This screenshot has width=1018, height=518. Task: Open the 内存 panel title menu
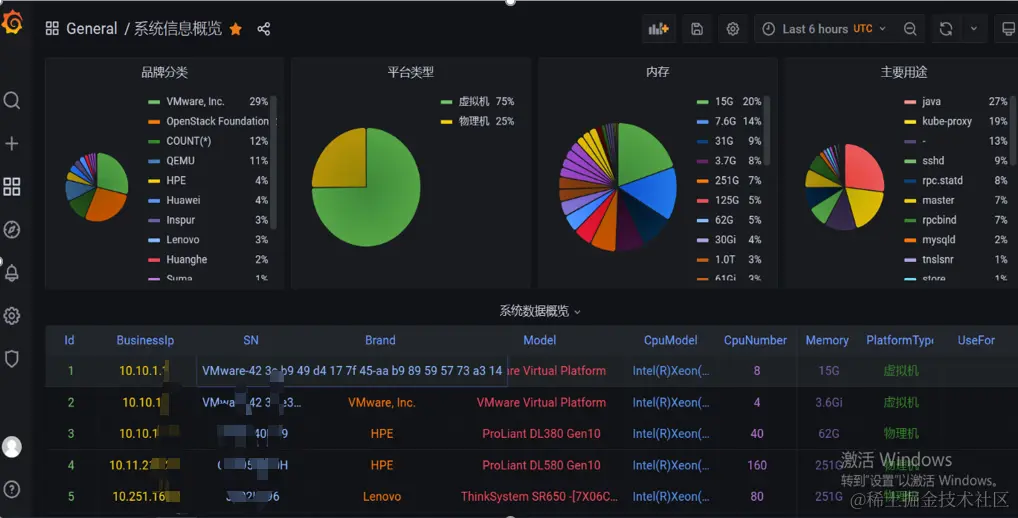pyautogui.click(x=658, y=72)
